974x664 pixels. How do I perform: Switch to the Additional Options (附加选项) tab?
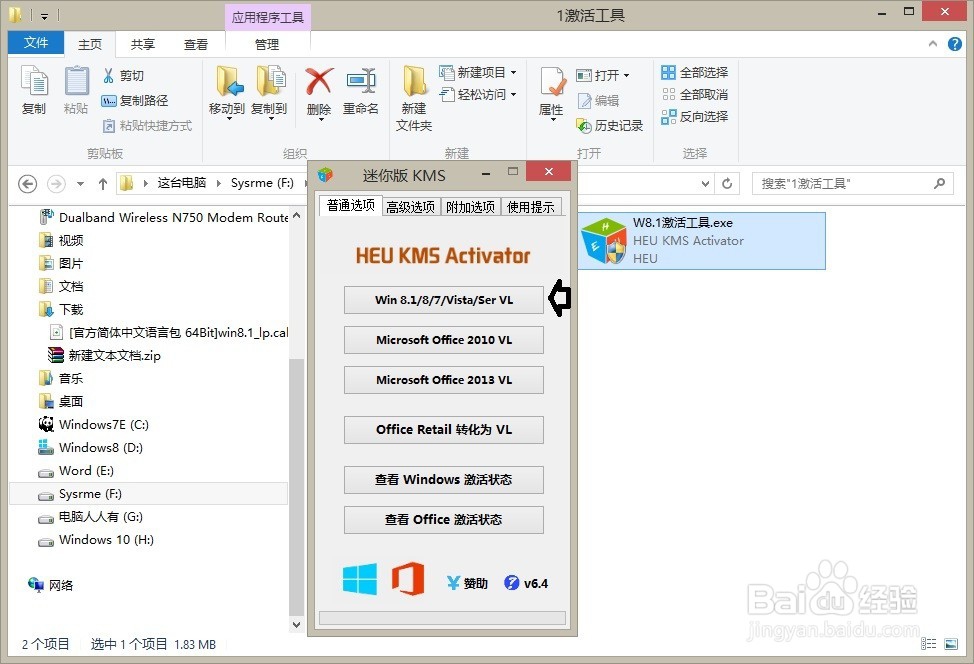tap(470, 207)
